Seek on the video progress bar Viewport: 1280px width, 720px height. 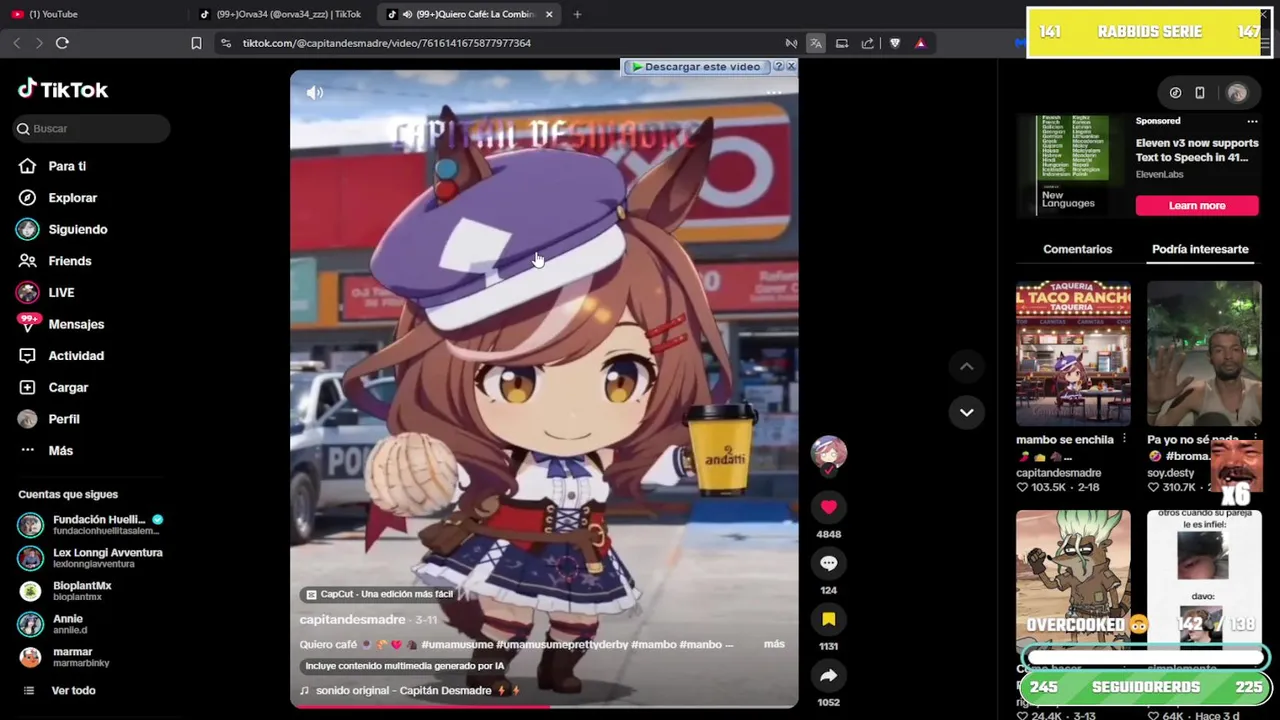(544, 706)
